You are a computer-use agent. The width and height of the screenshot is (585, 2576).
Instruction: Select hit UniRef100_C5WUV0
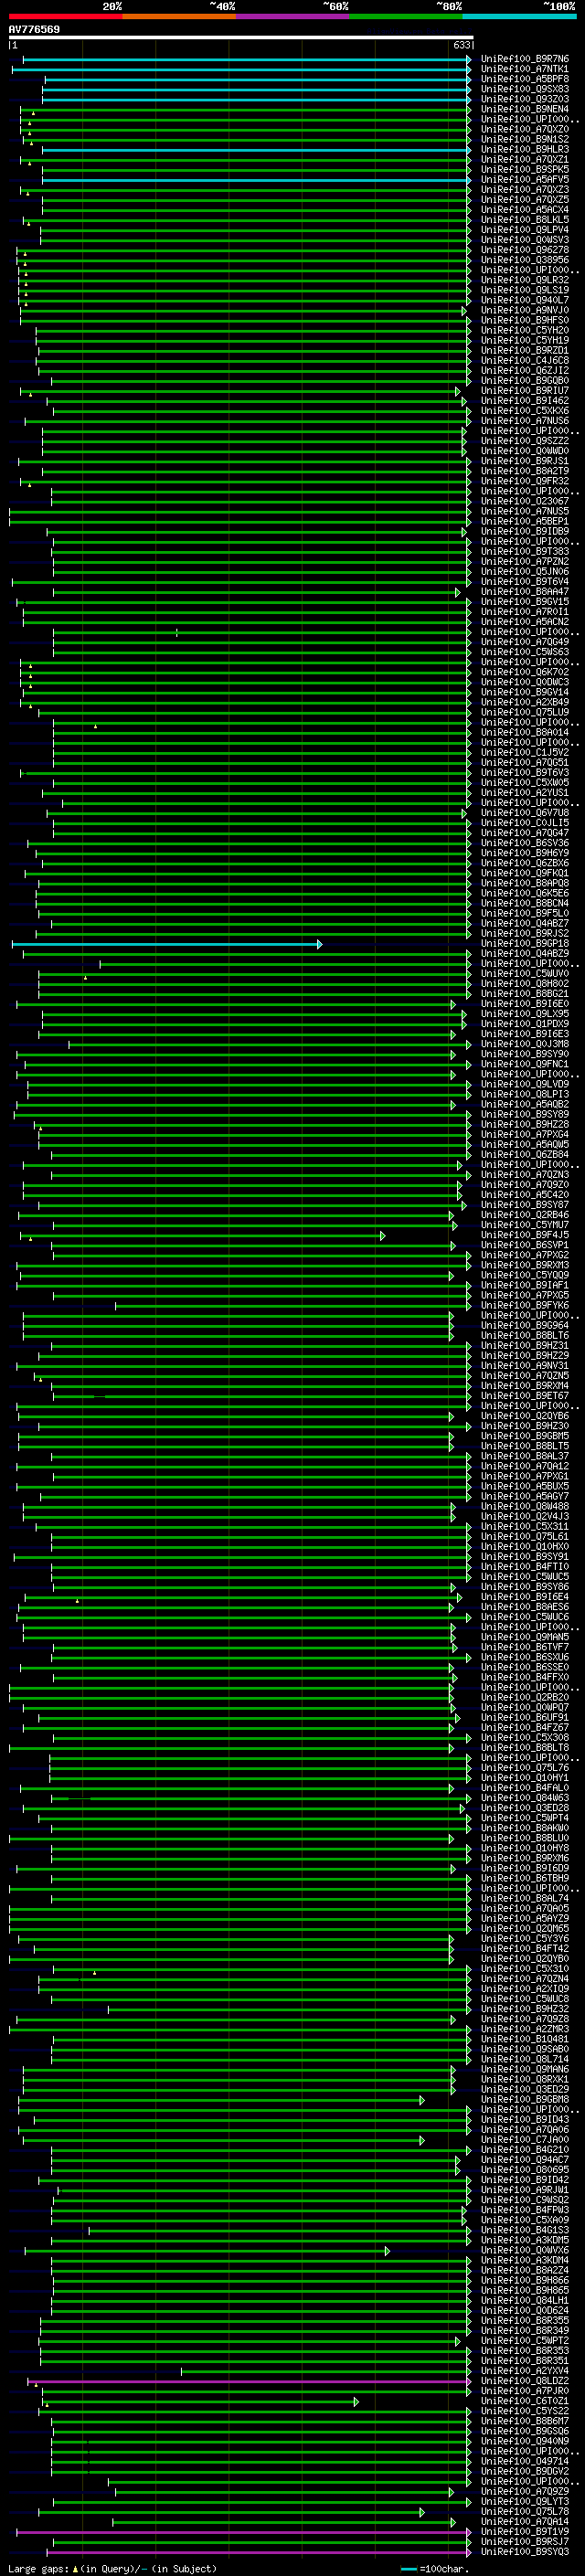[524, 974]
